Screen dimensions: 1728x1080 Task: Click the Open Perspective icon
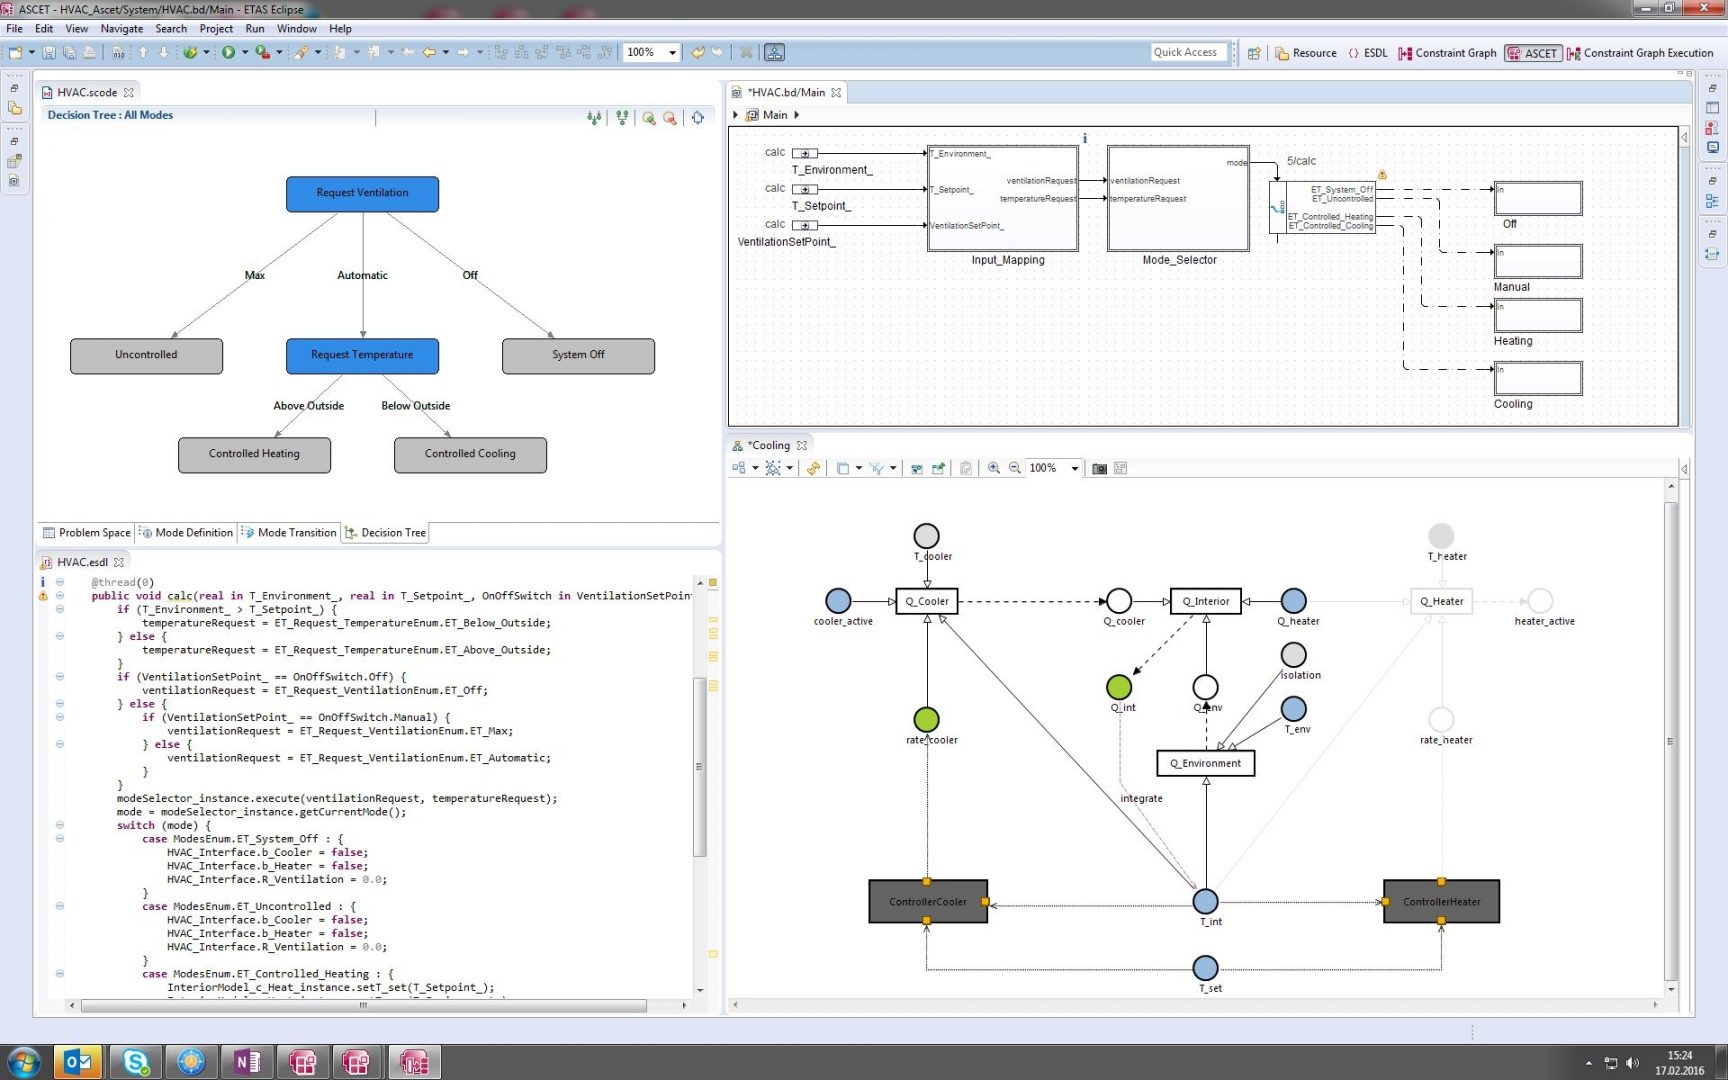[x=1254, y=53]
